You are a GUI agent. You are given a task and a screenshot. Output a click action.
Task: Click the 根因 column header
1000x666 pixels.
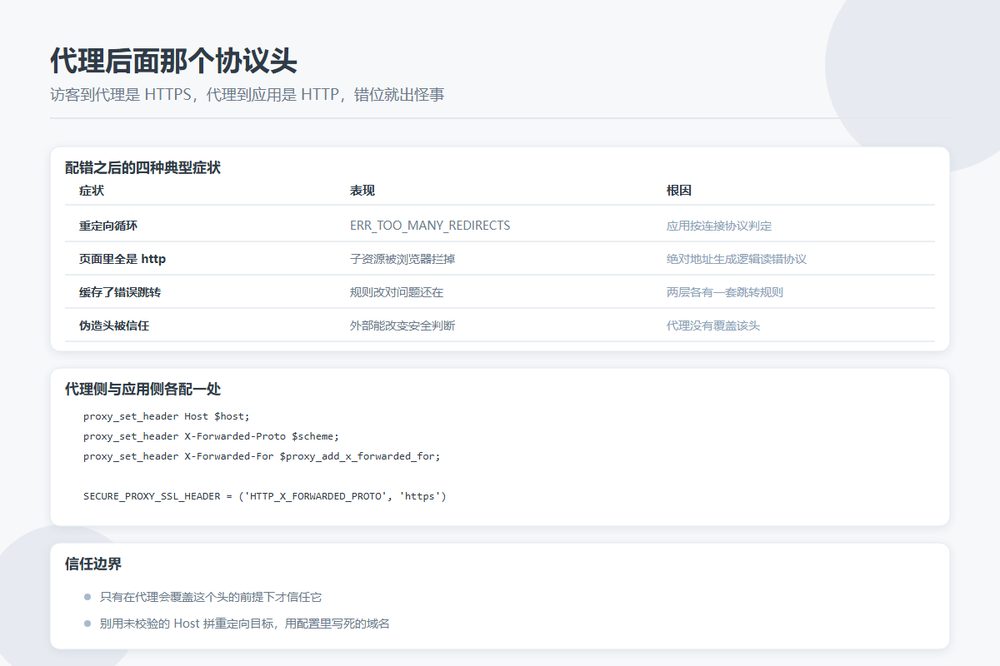coord(679,190)
